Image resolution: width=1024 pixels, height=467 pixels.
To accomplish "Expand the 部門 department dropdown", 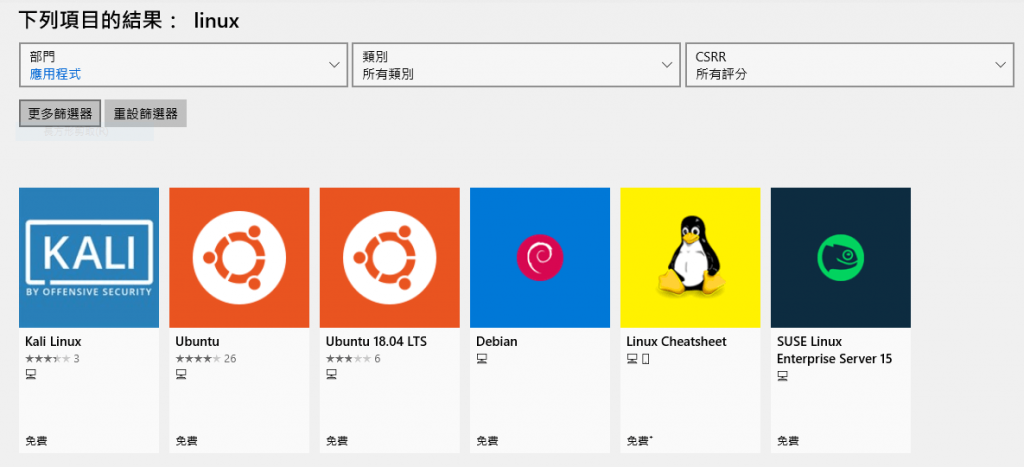I will click(184, 65).
